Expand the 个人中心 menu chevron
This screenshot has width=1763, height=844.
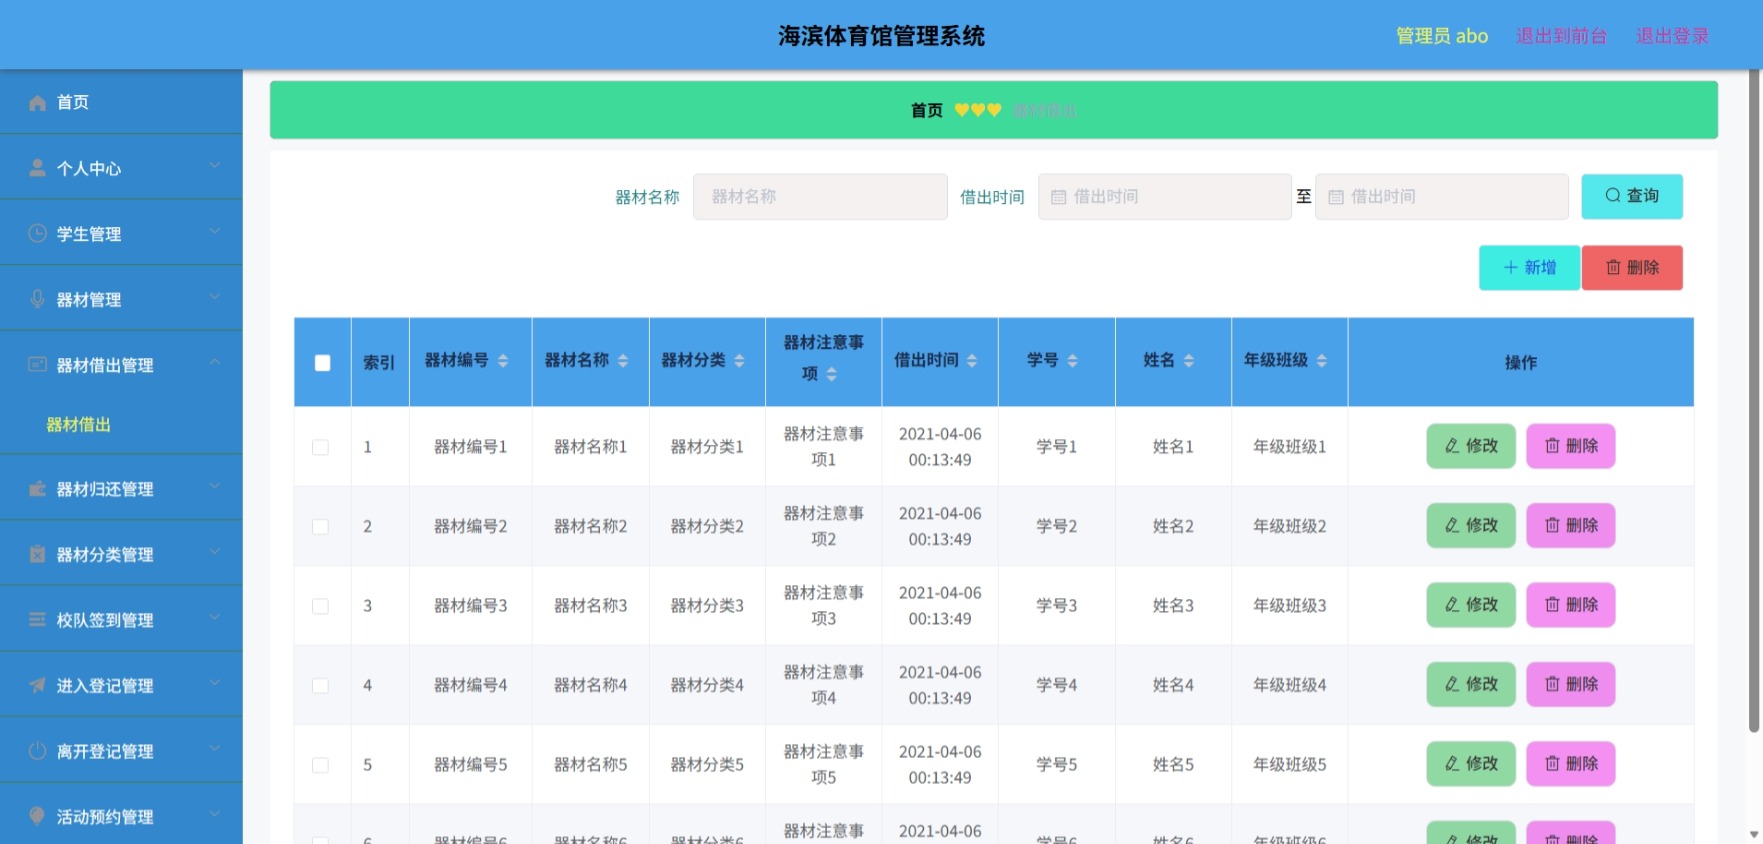click(x=214, y=166)
